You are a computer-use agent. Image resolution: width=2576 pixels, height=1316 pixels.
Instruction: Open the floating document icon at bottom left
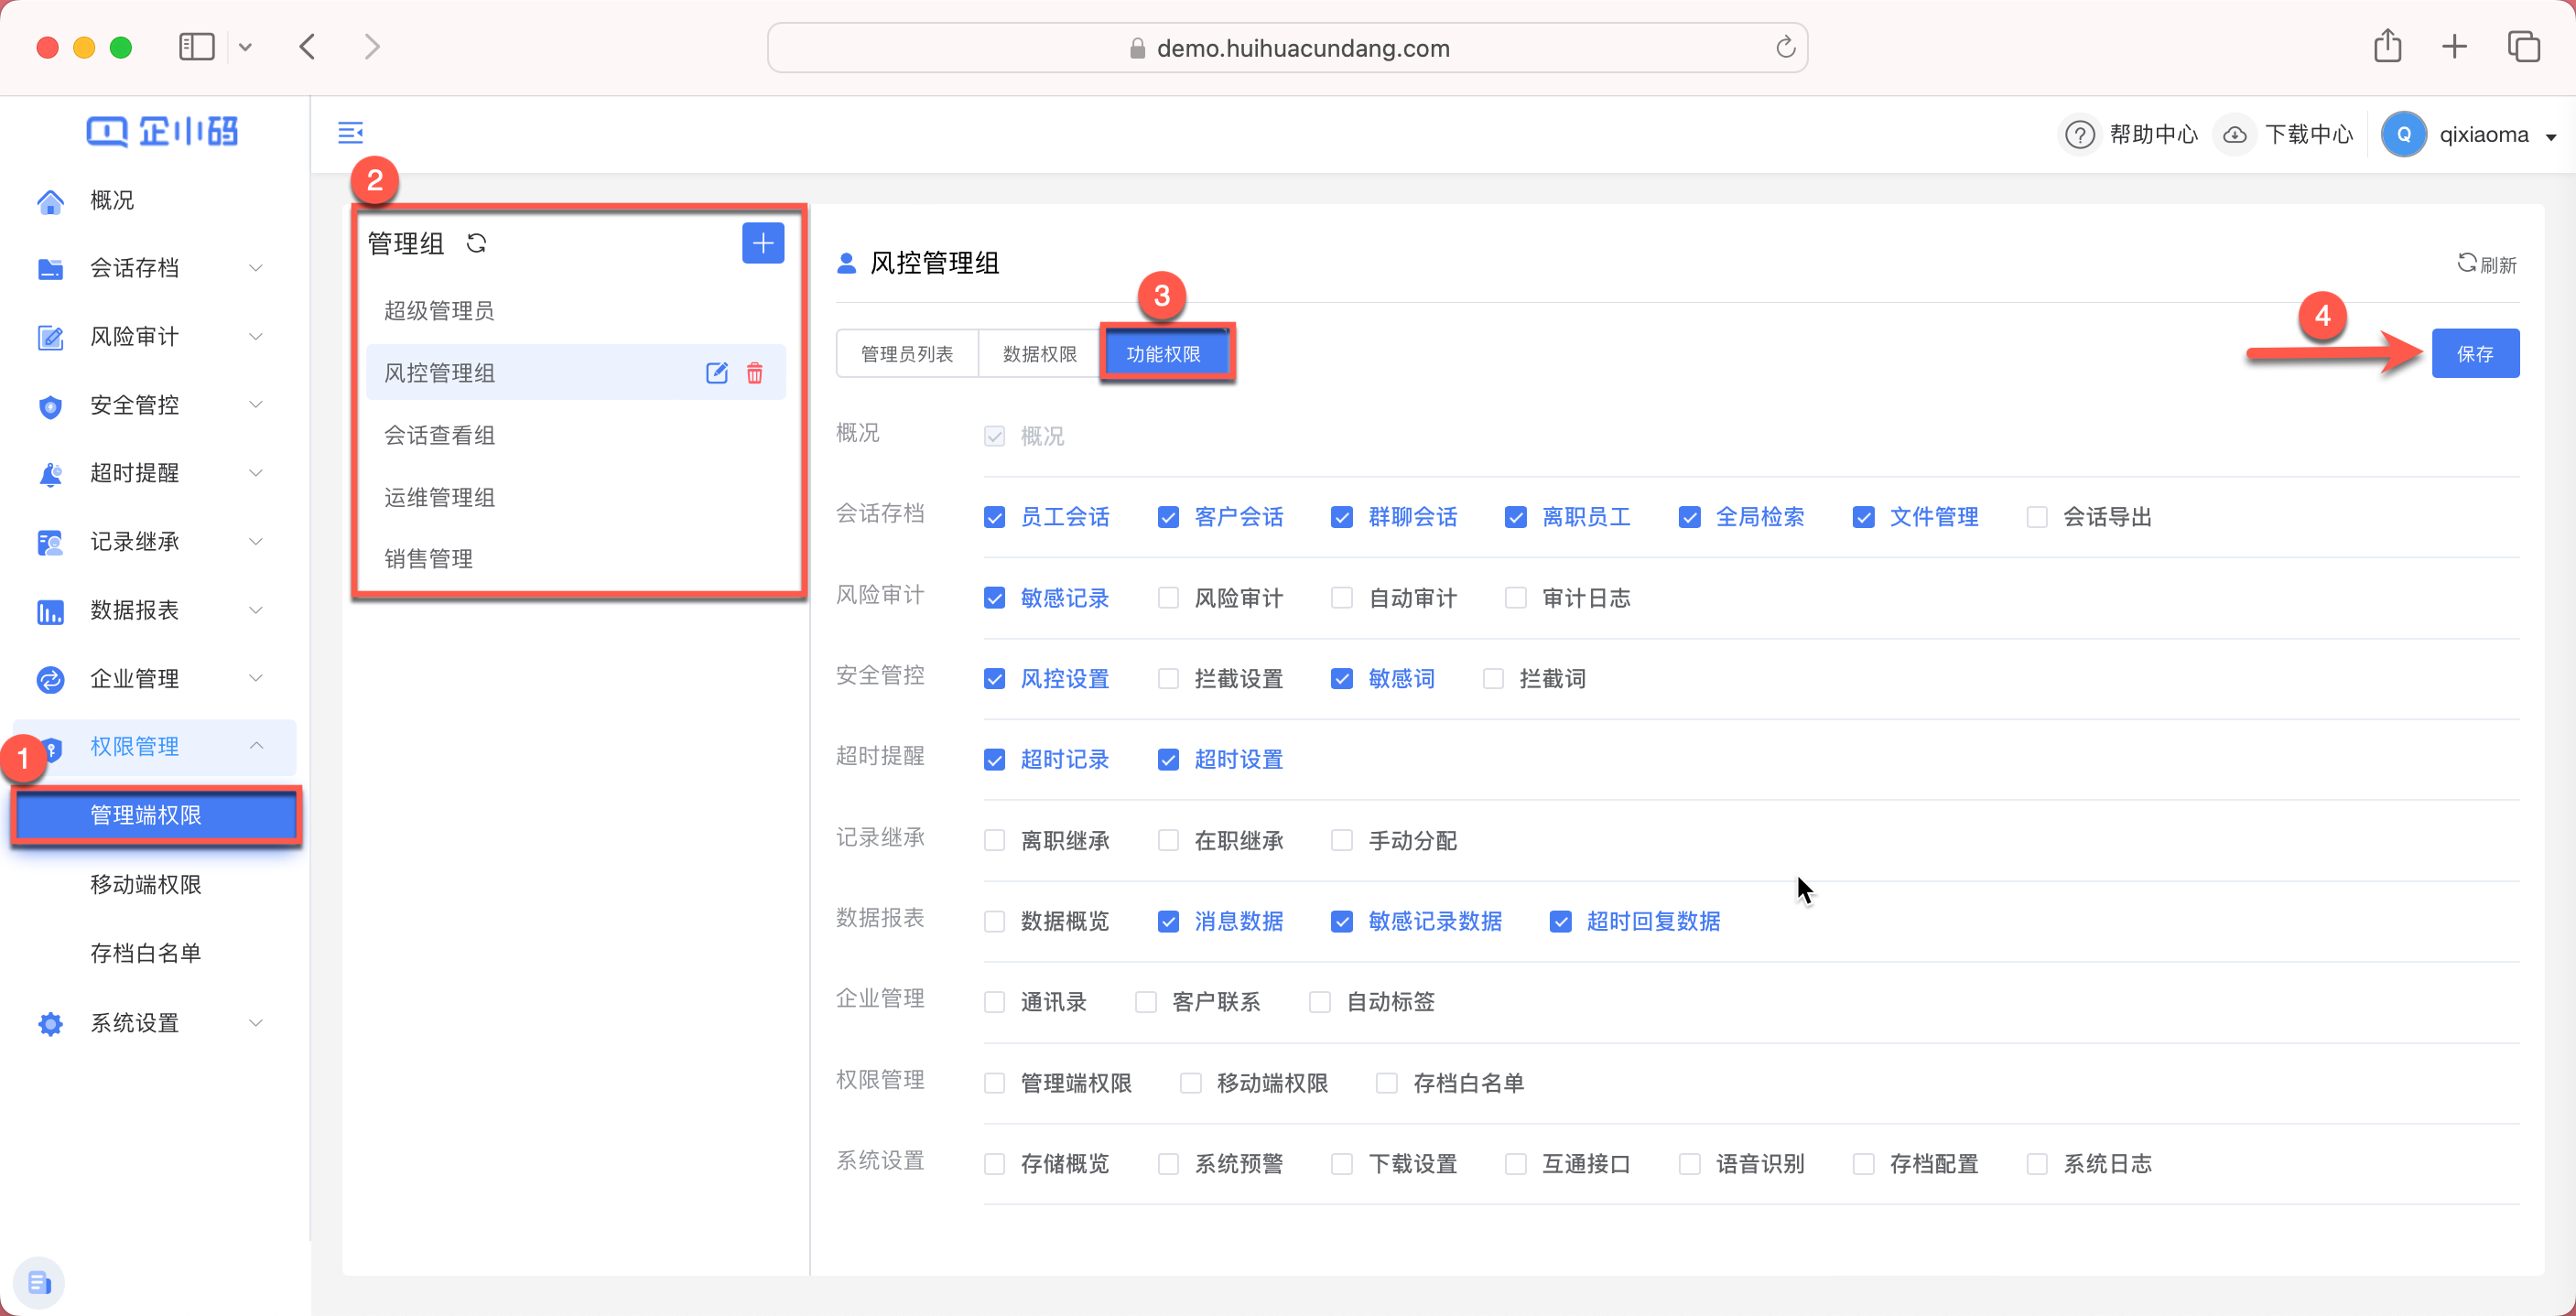39,1283
